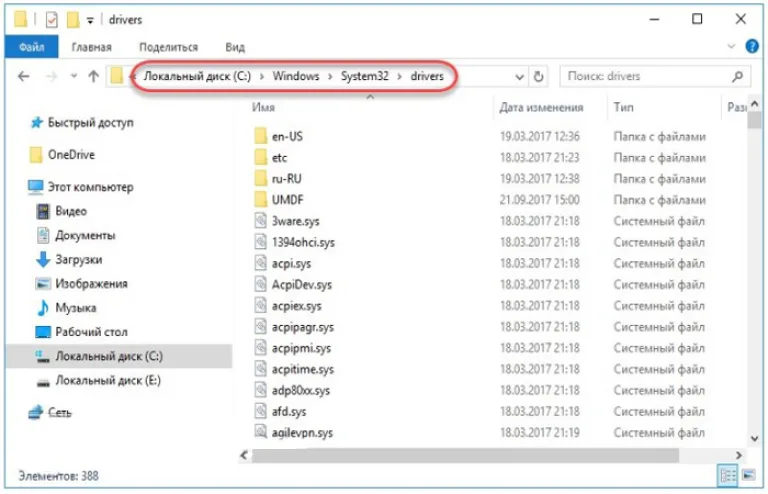Select file 3ware.sys
Screen dimensions: 768x494
[x=296, y=221]
